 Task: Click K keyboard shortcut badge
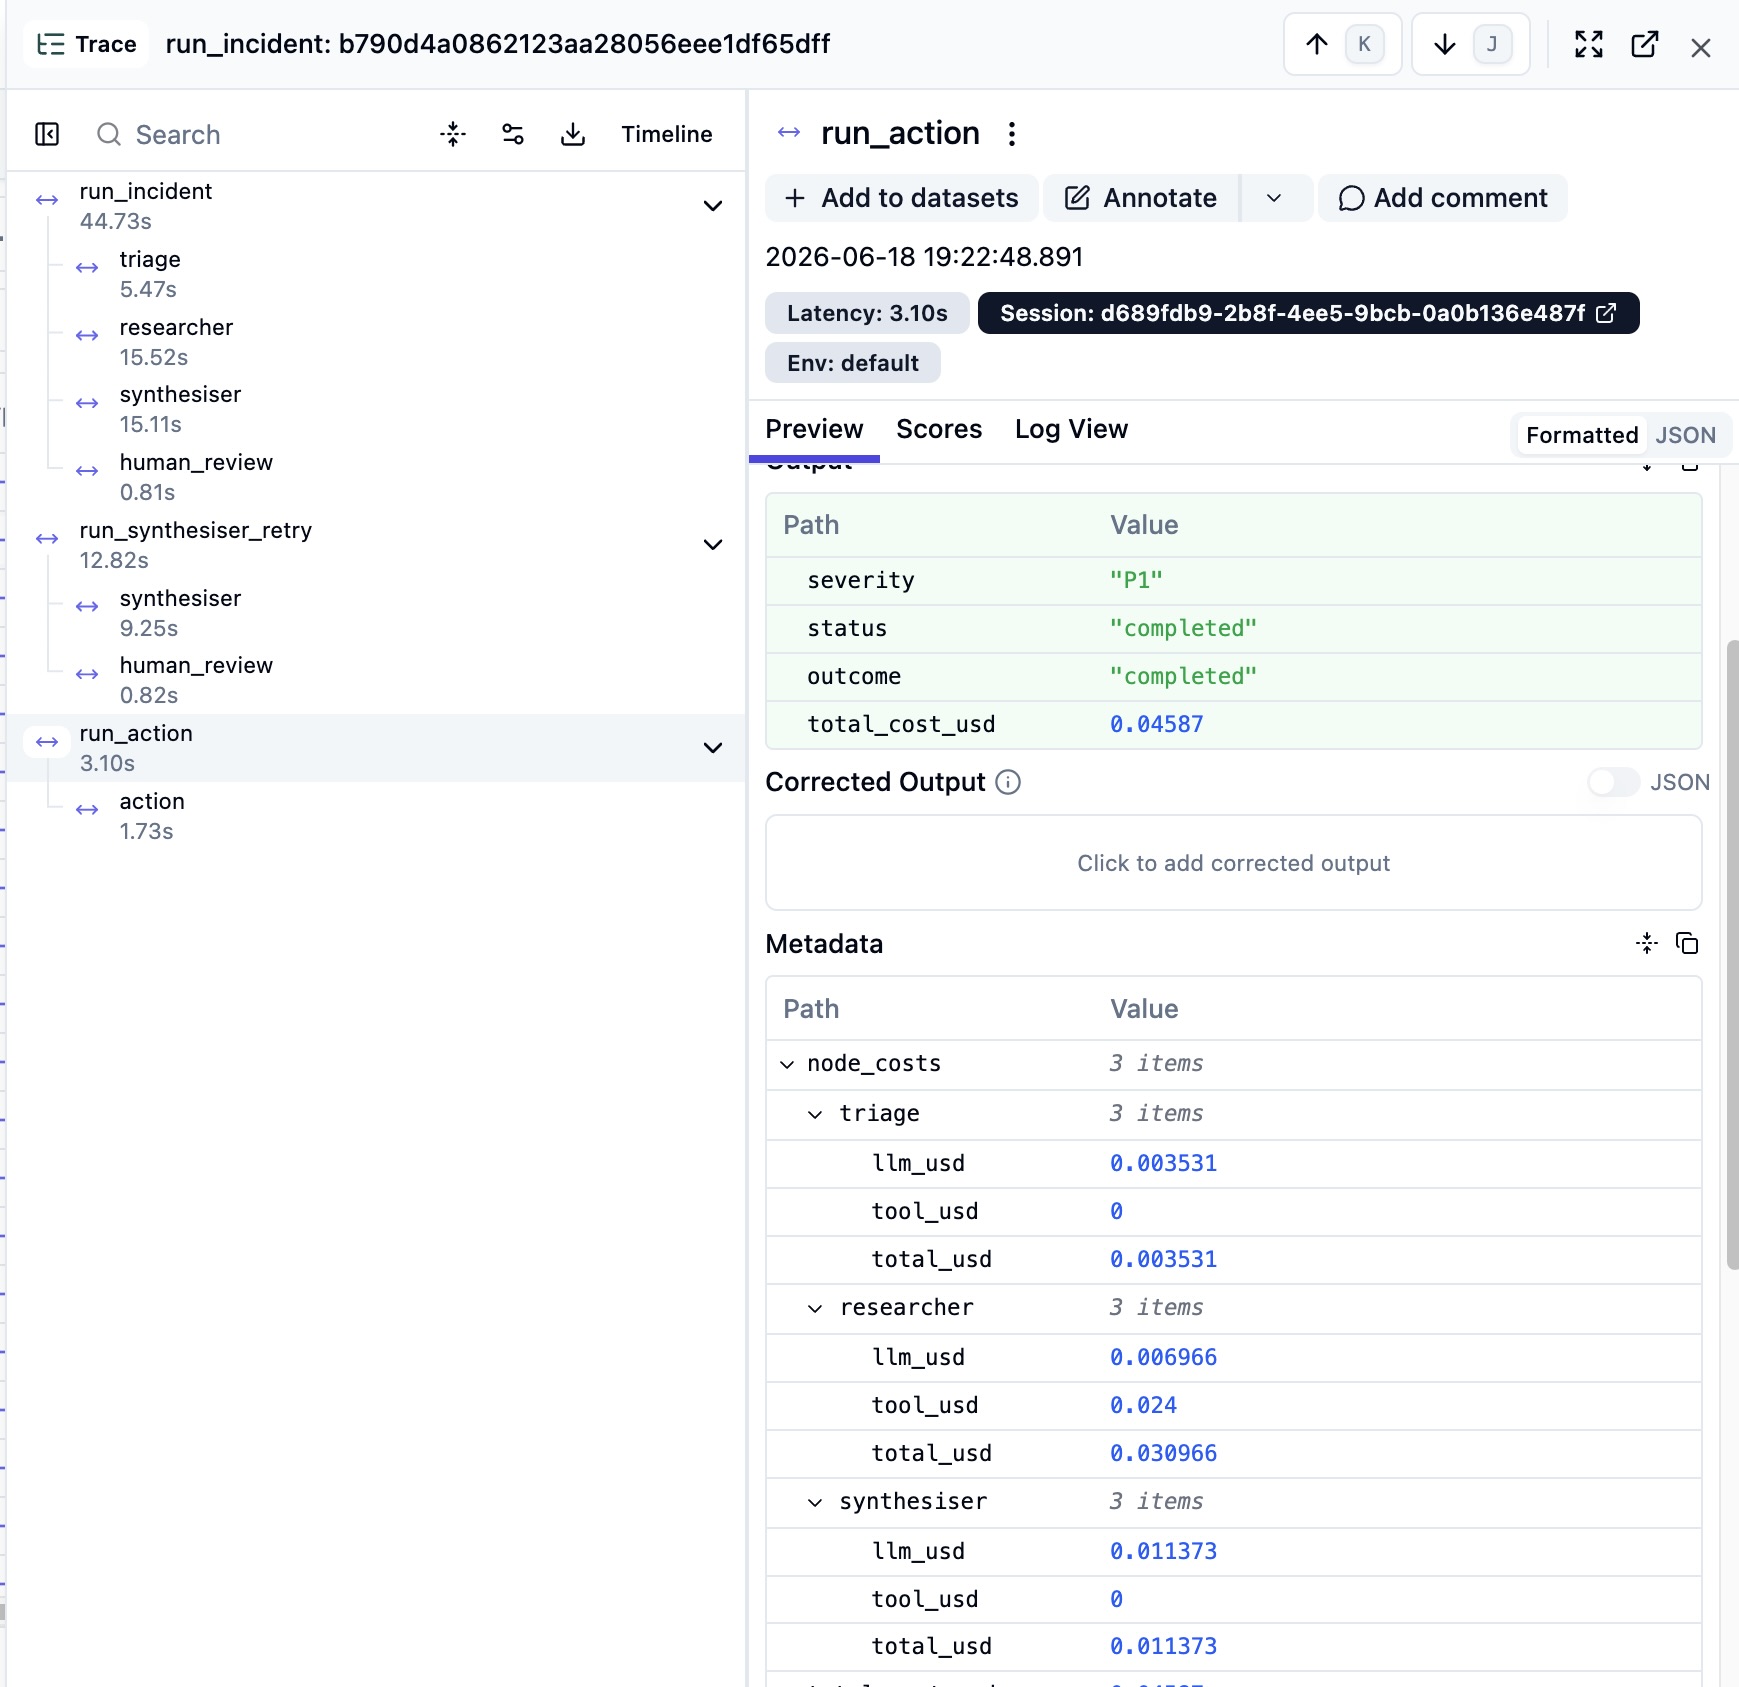pyautogui.click(x=1364, y=44)
